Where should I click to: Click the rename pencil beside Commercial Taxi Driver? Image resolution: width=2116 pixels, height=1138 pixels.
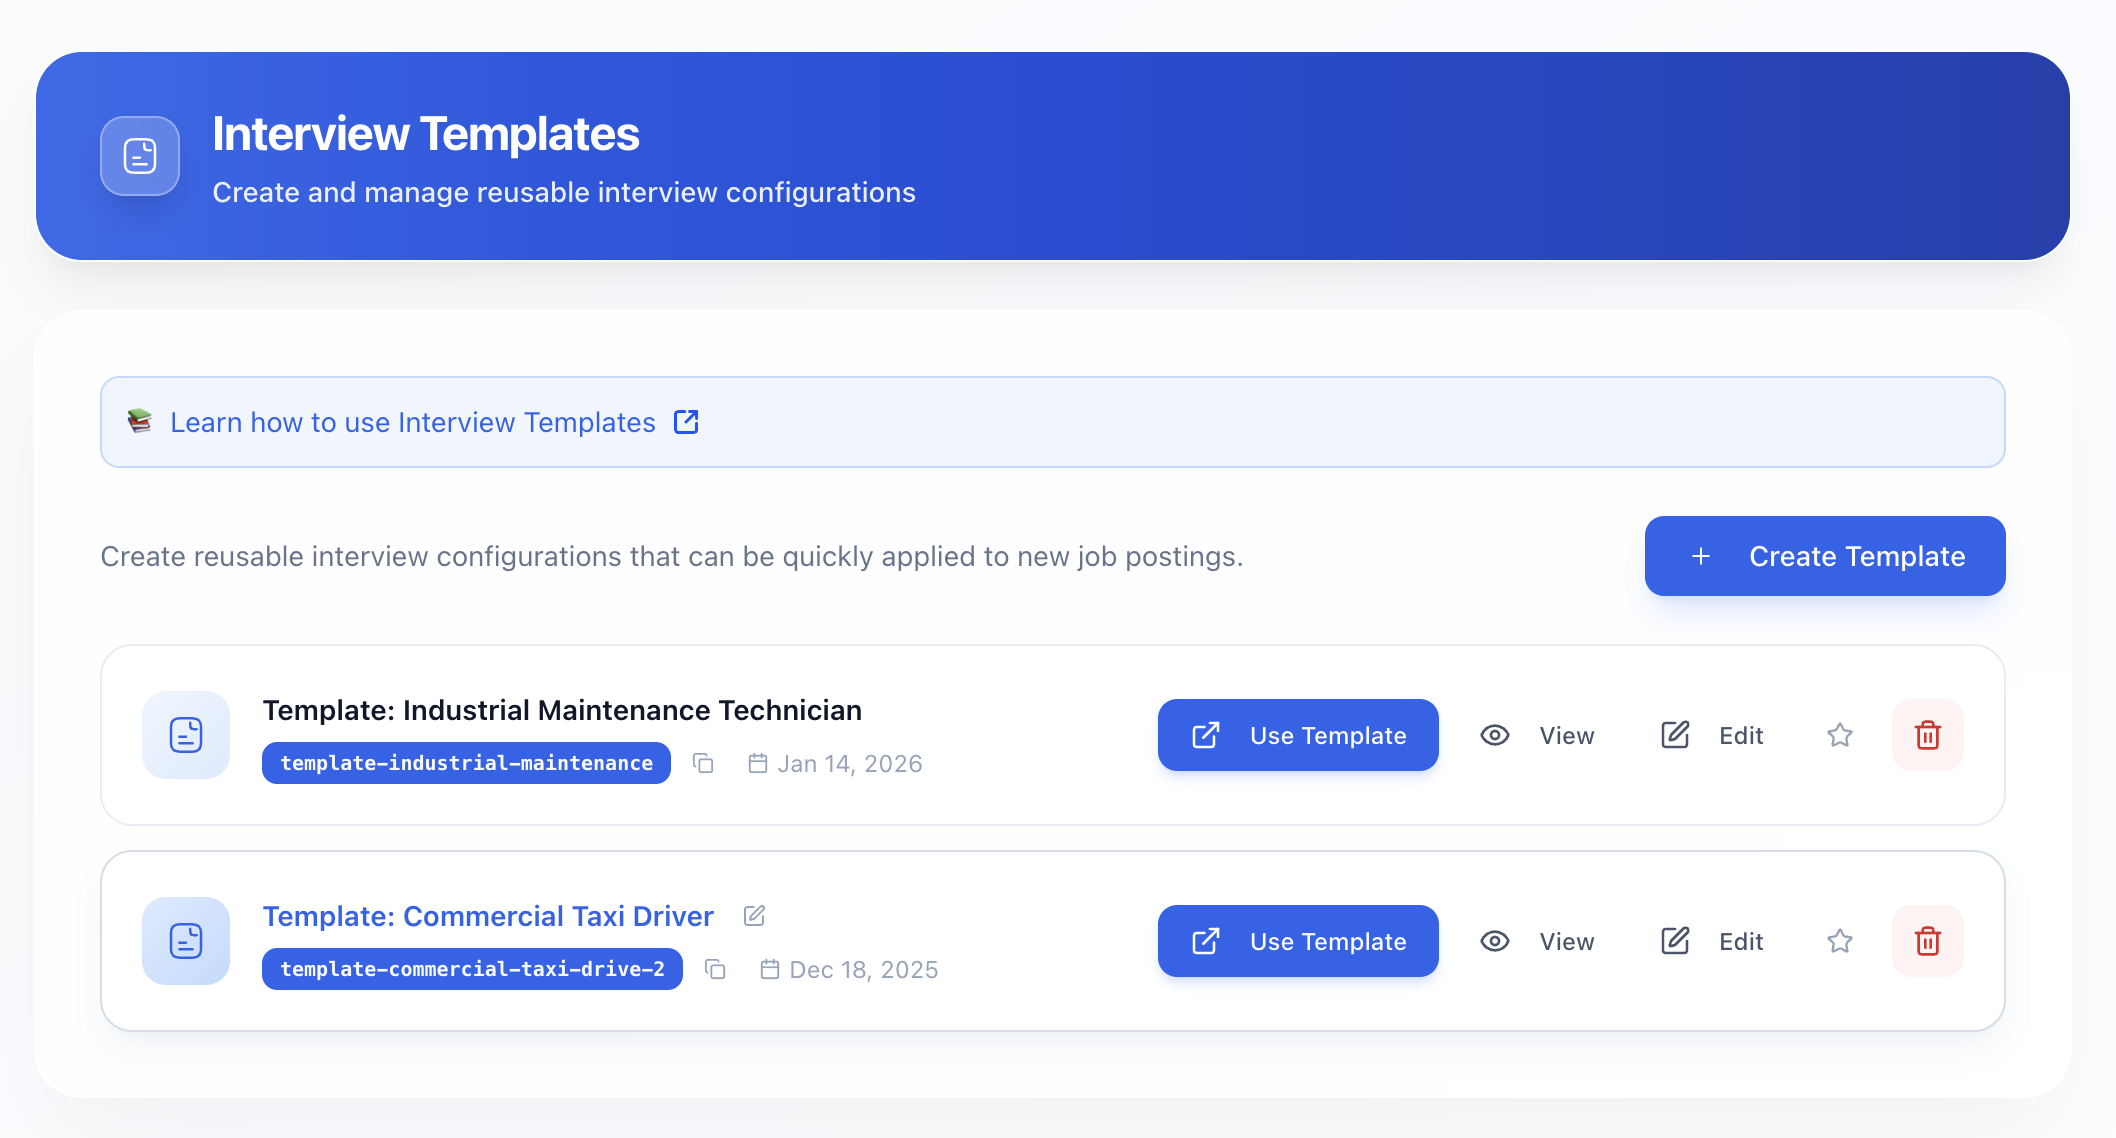point(755,916)
